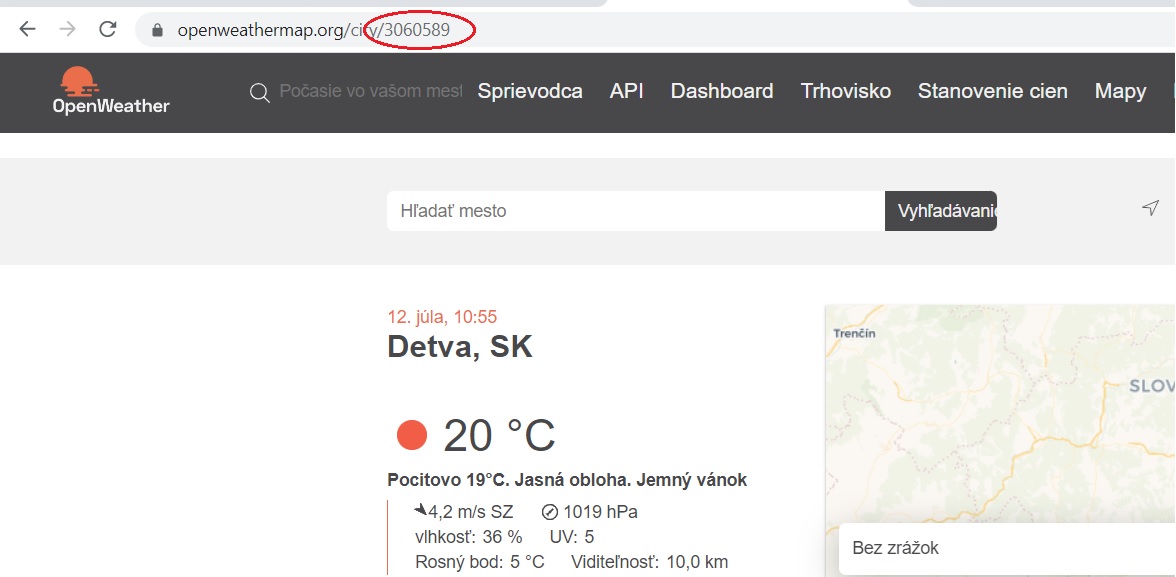Click the red clear sky weather icon
1176x577 pixels.
[412, 435]
